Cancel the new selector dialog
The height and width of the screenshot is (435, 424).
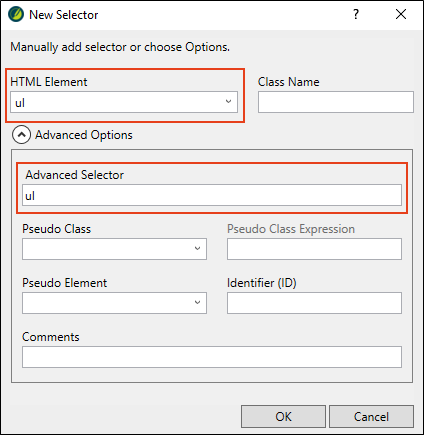tap(371, 416)
